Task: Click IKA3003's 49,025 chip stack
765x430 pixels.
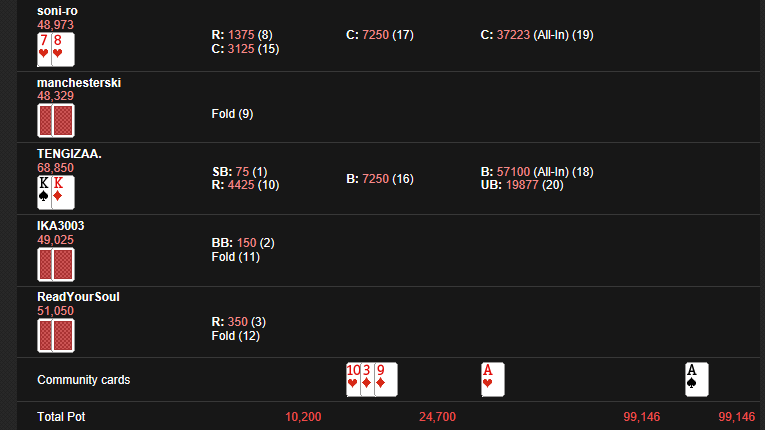Action: click(x=55, y=240)
